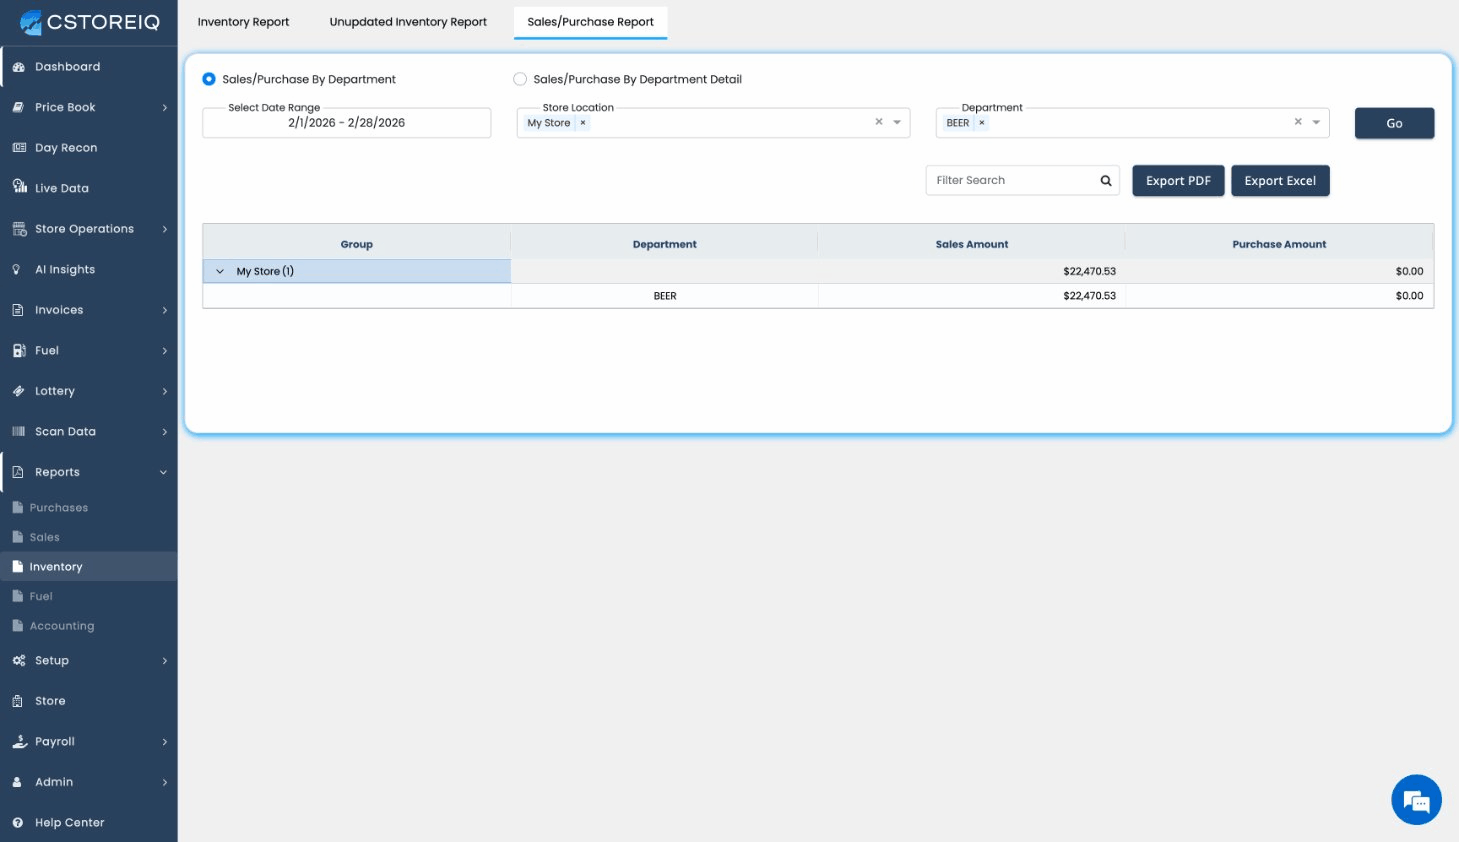Image resolution: width=1459 pixels, height=842 pixels.
Task: Select Sales/Purchase By Department radio
Action: [209, 79]
